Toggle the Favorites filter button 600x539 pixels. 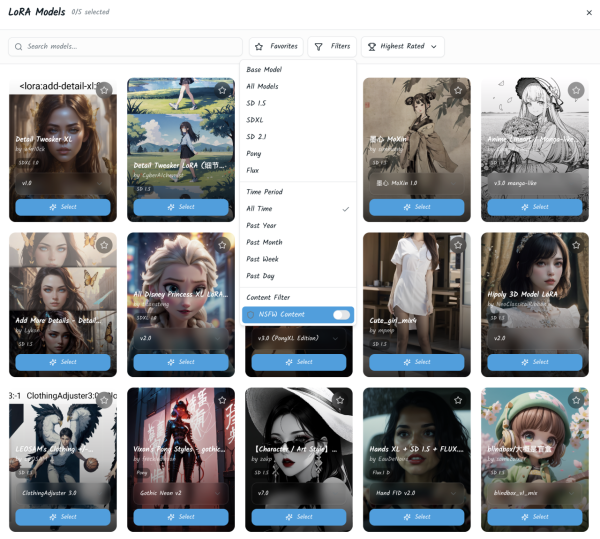(276, 47)
